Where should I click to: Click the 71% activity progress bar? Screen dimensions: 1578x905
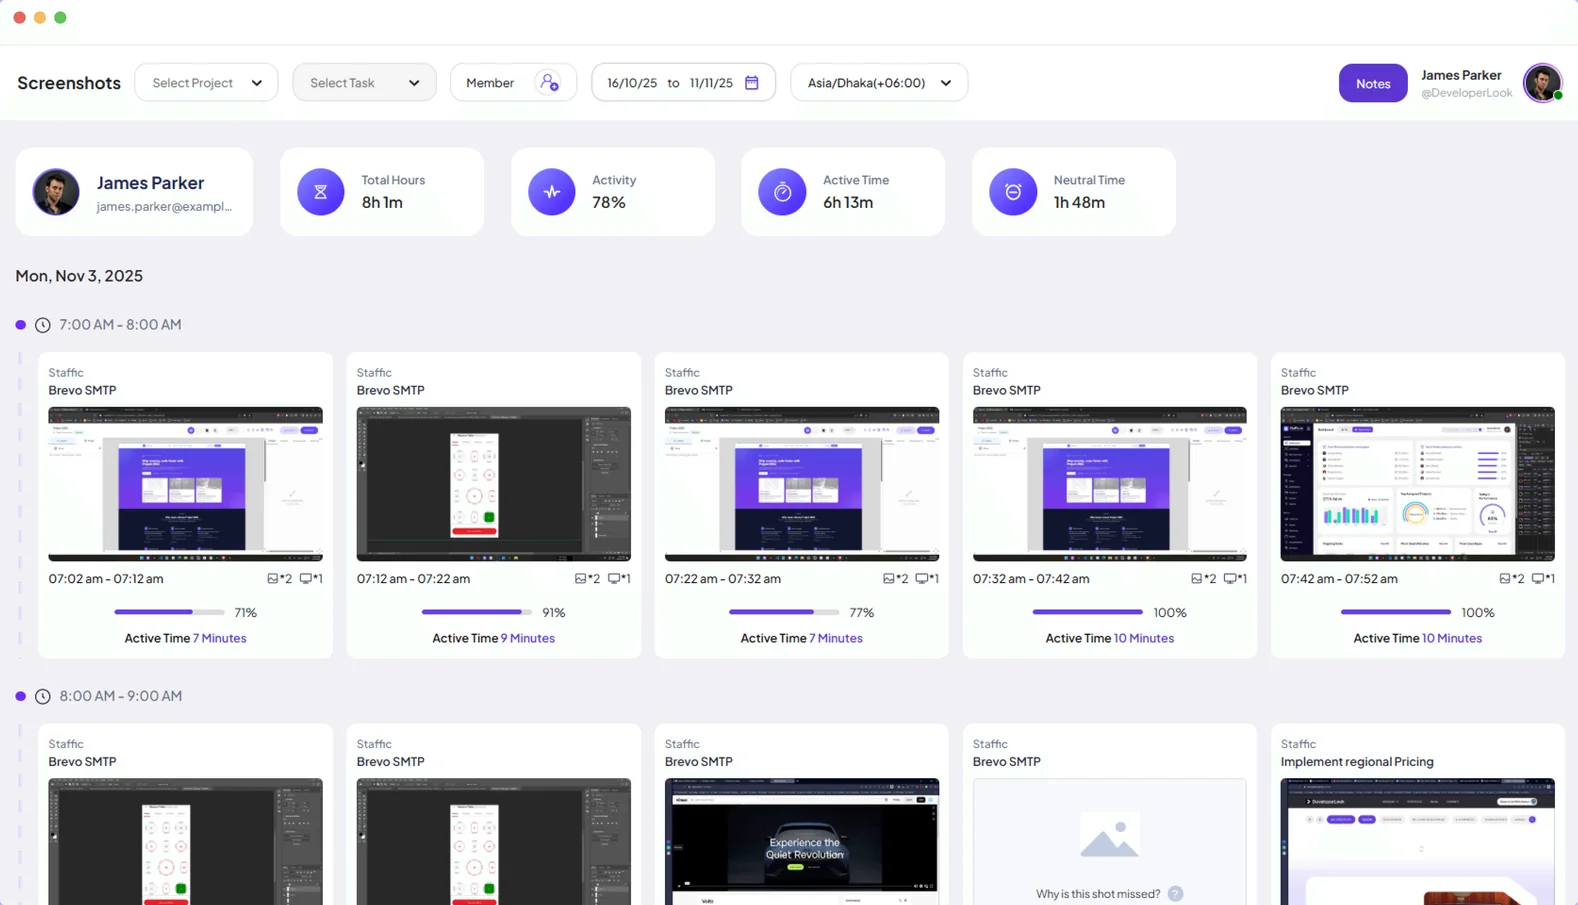pos(169,612)
